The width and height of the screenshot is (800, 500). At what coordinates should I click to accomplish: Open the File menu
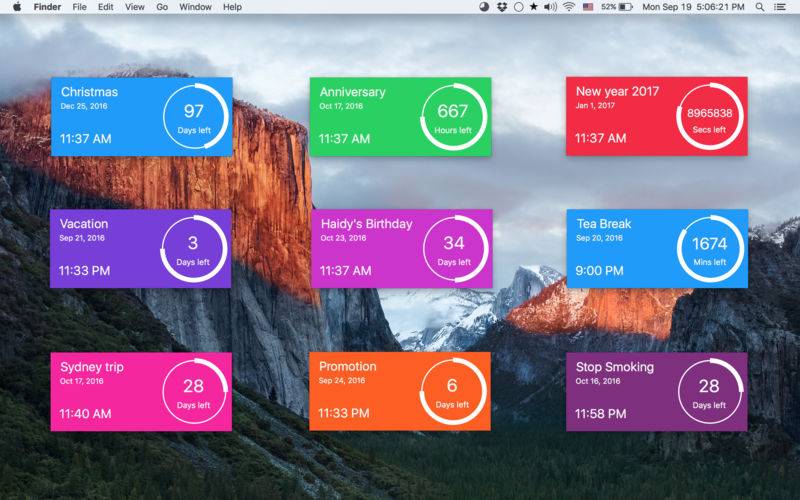pyautogui.click(x=79, y=7)
